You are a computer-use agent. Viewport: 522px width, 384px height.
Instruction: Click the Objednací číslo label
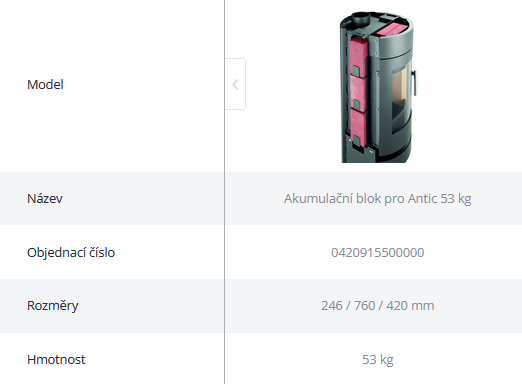pos(71,252)
